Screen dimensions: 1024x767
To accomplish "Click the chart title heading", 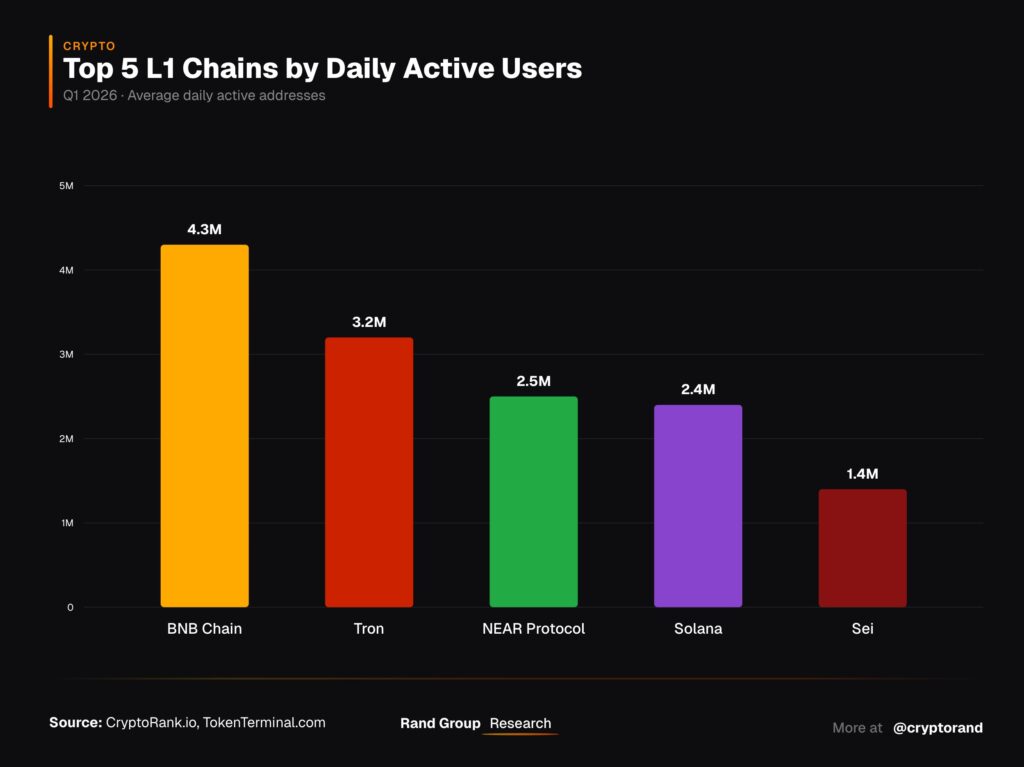I will 323,69.
